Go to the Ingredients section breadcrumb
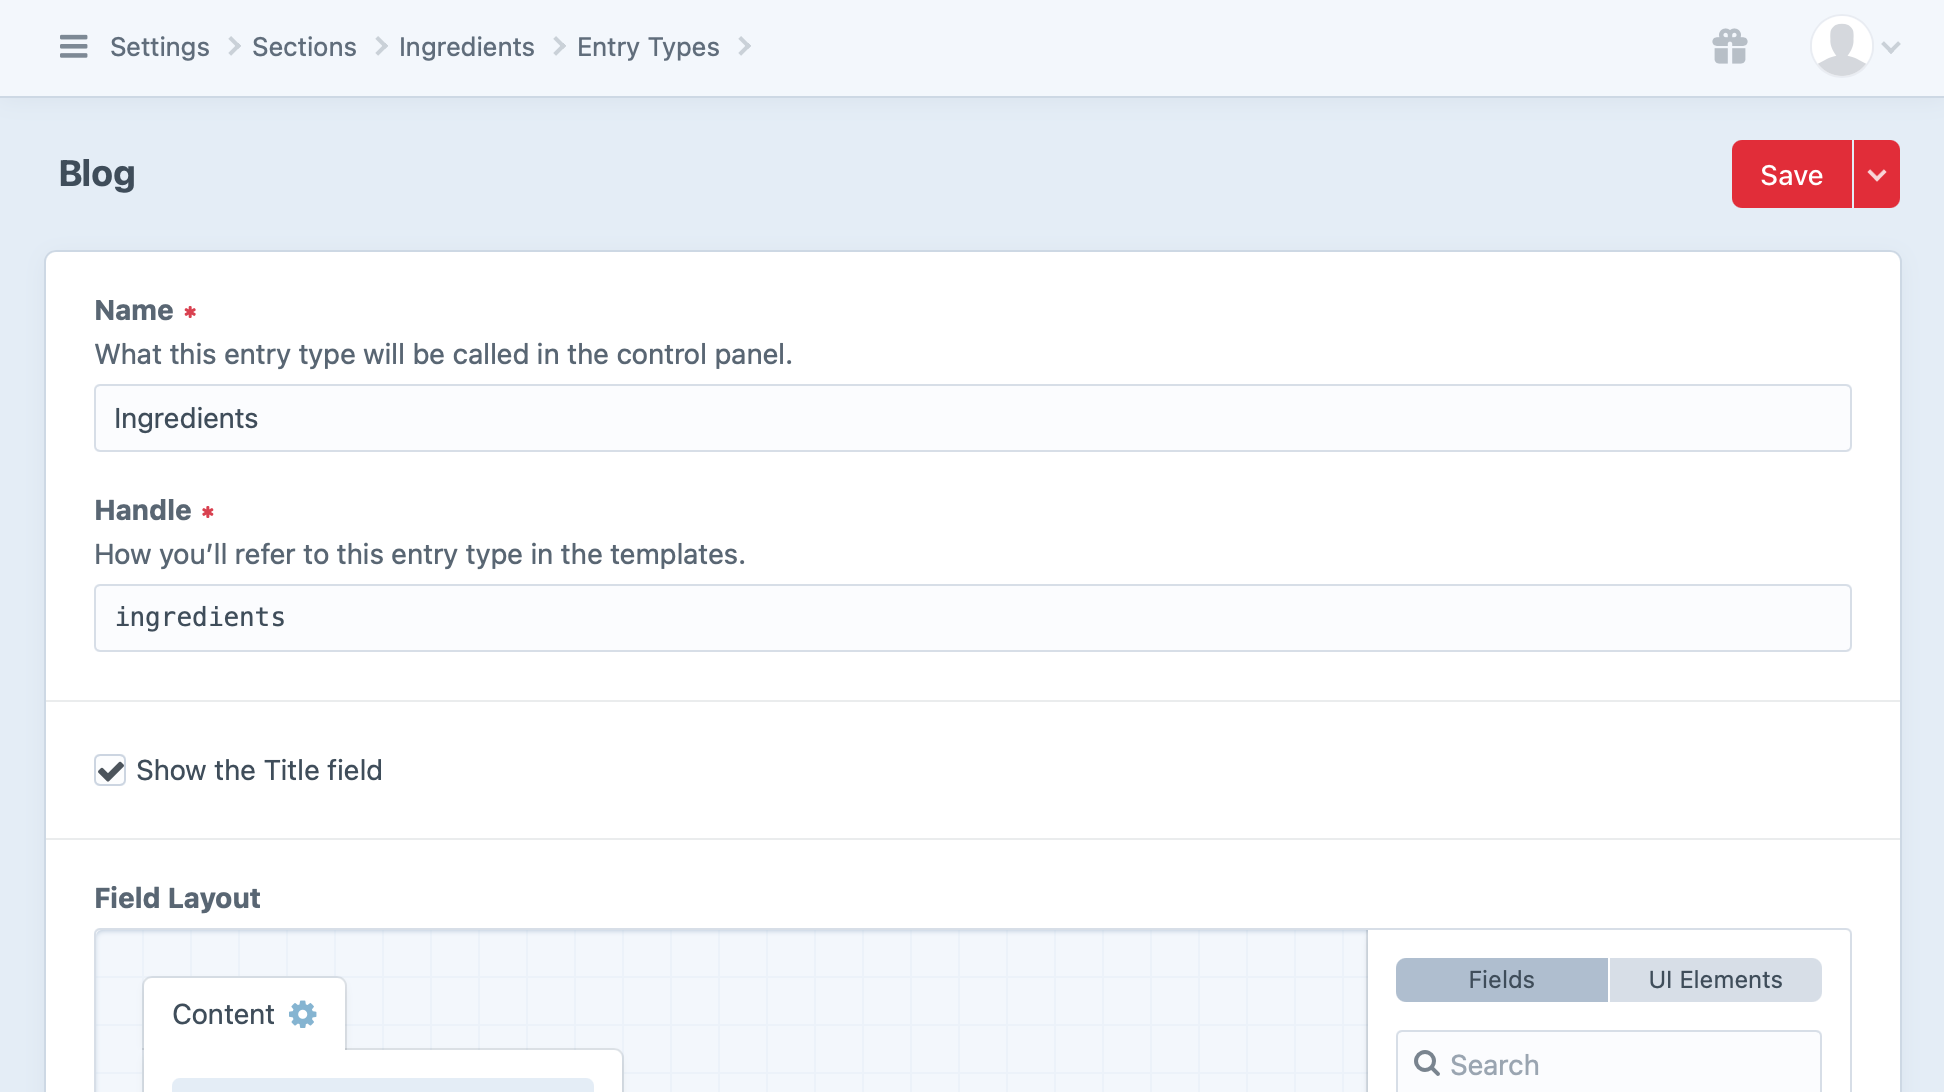 click(466, 46)
